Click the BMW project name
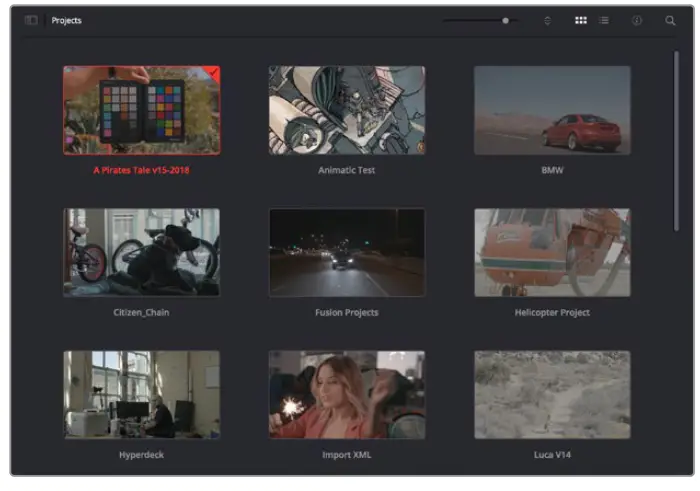Screen dimensions: 700x491 (x=552, y=170)
